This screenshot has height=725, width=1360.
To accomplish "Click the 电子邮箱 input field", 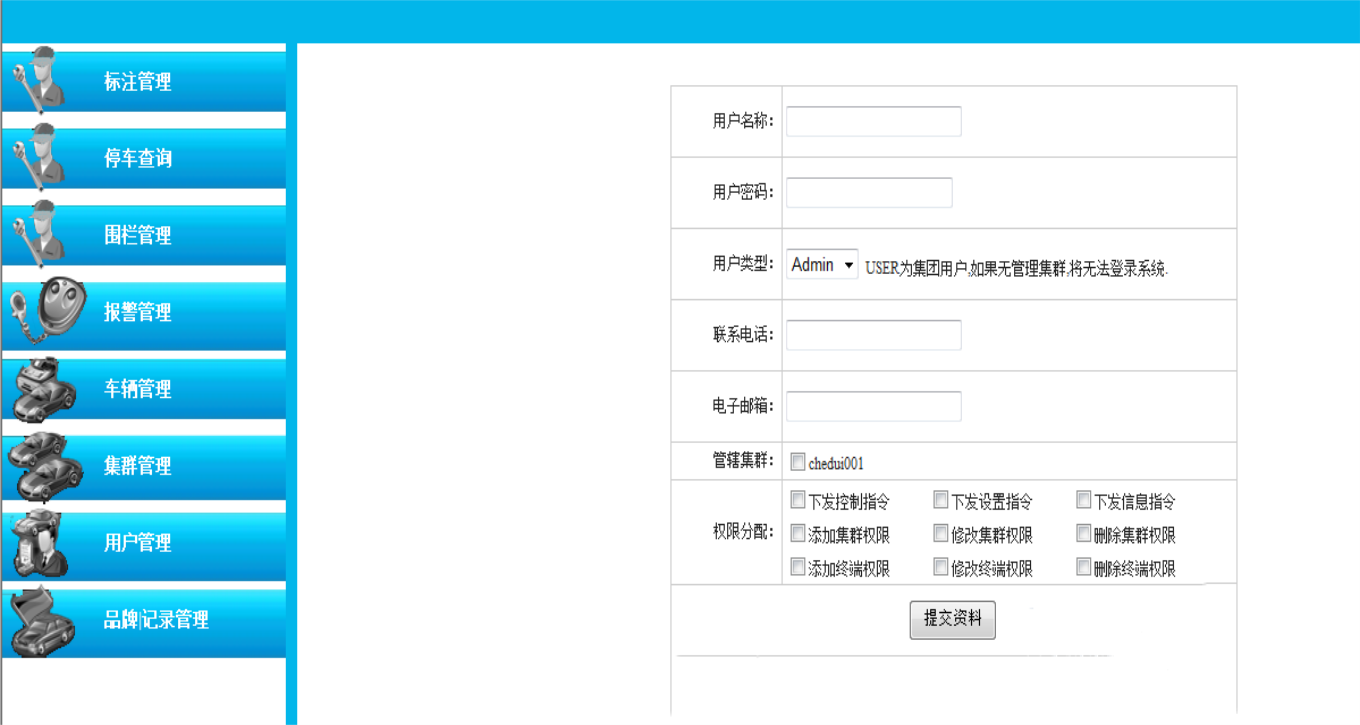I will point(873,406).
